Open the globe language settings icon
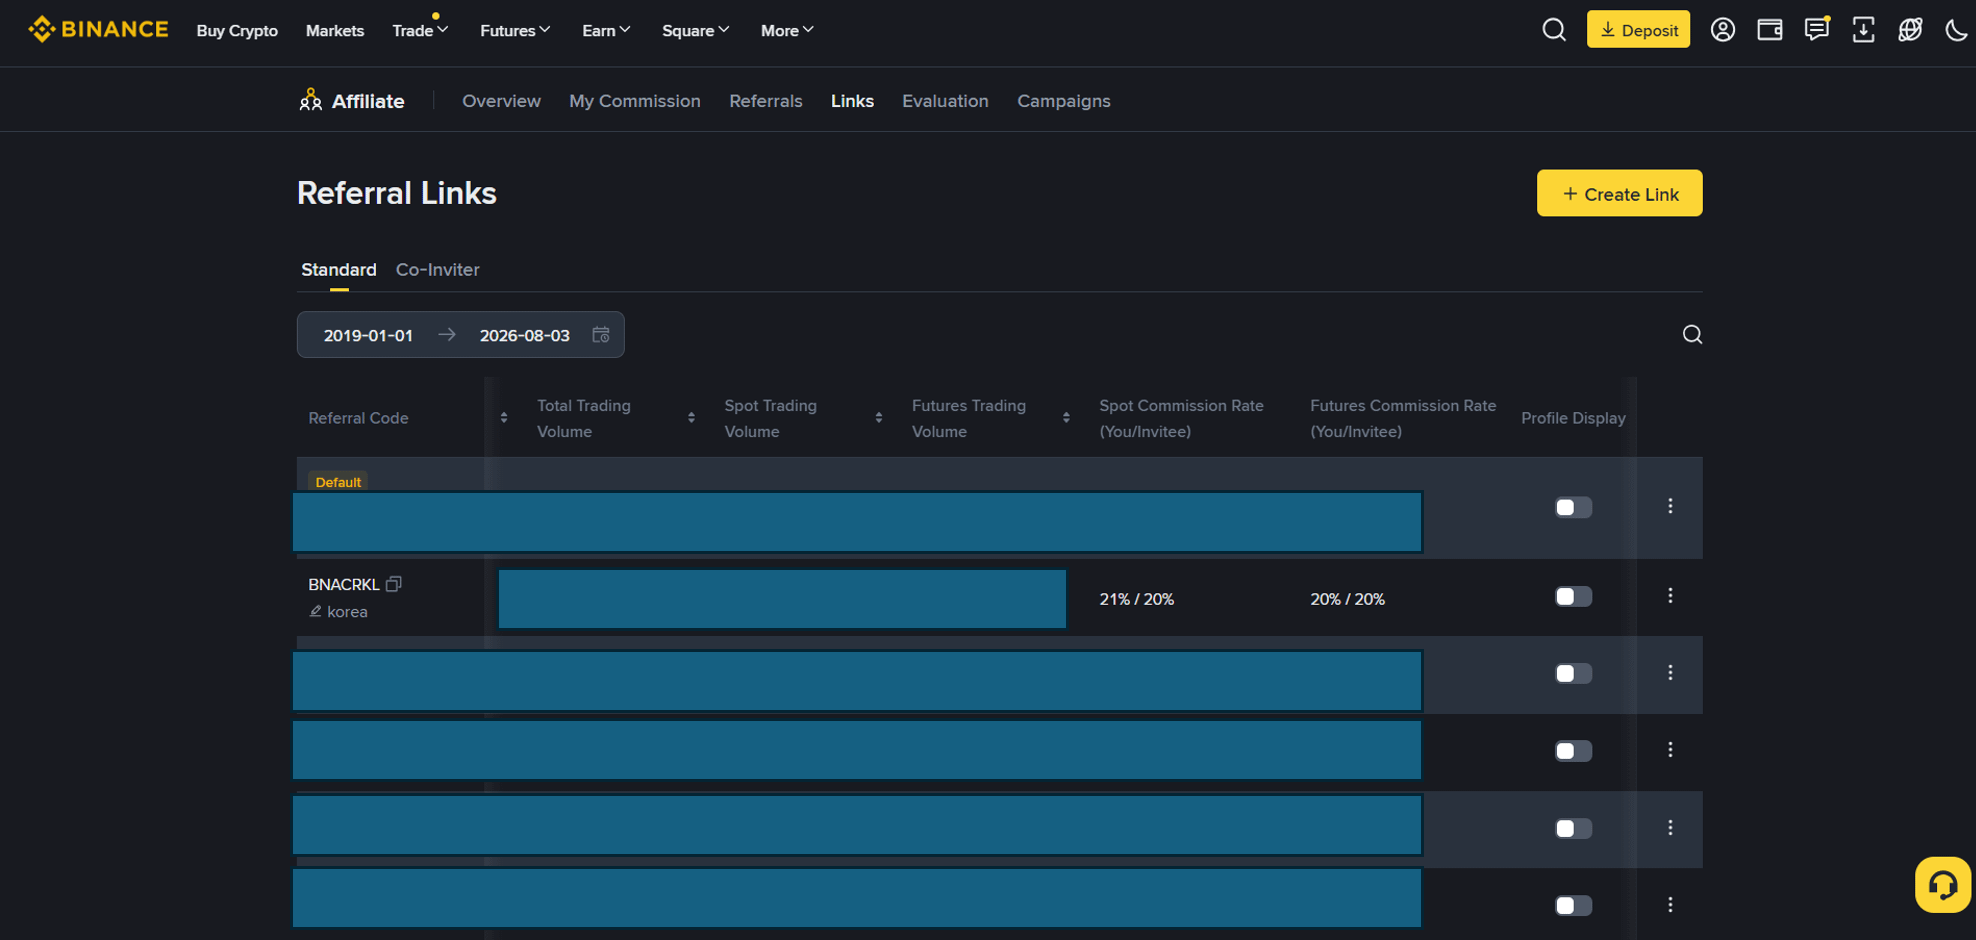Image resolution: width=1976 pixels, height=940 pixels. pos(1910,30)
